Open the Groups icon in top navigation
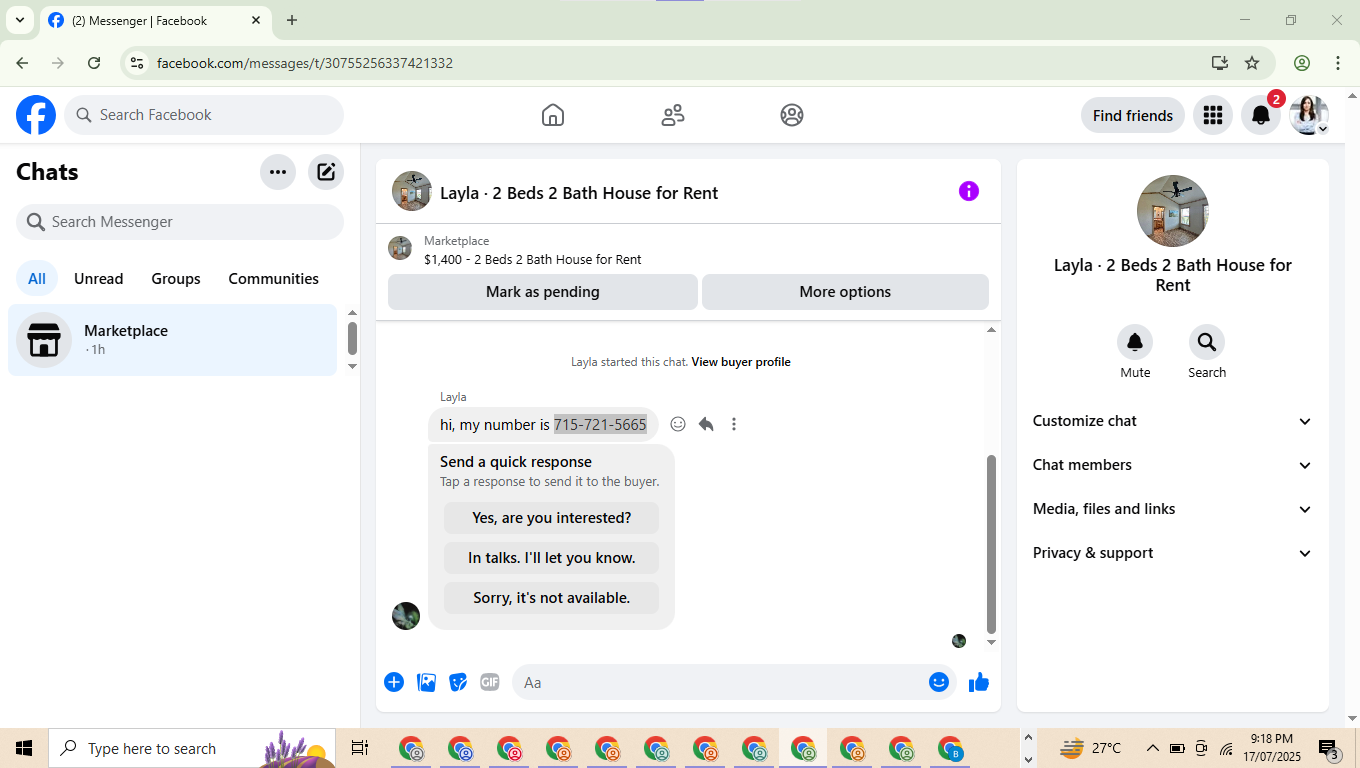Screen dimensions: 1360x768 792,115
